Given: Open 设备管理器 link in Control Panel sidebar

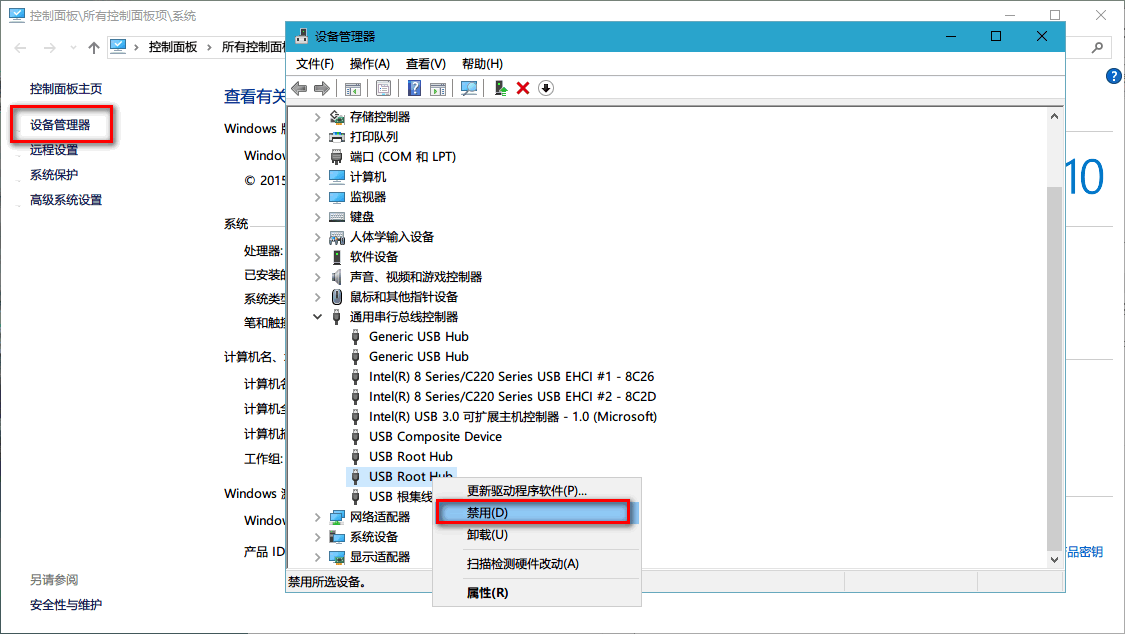Looking at the screenshot, I should [x=60, y=125].
